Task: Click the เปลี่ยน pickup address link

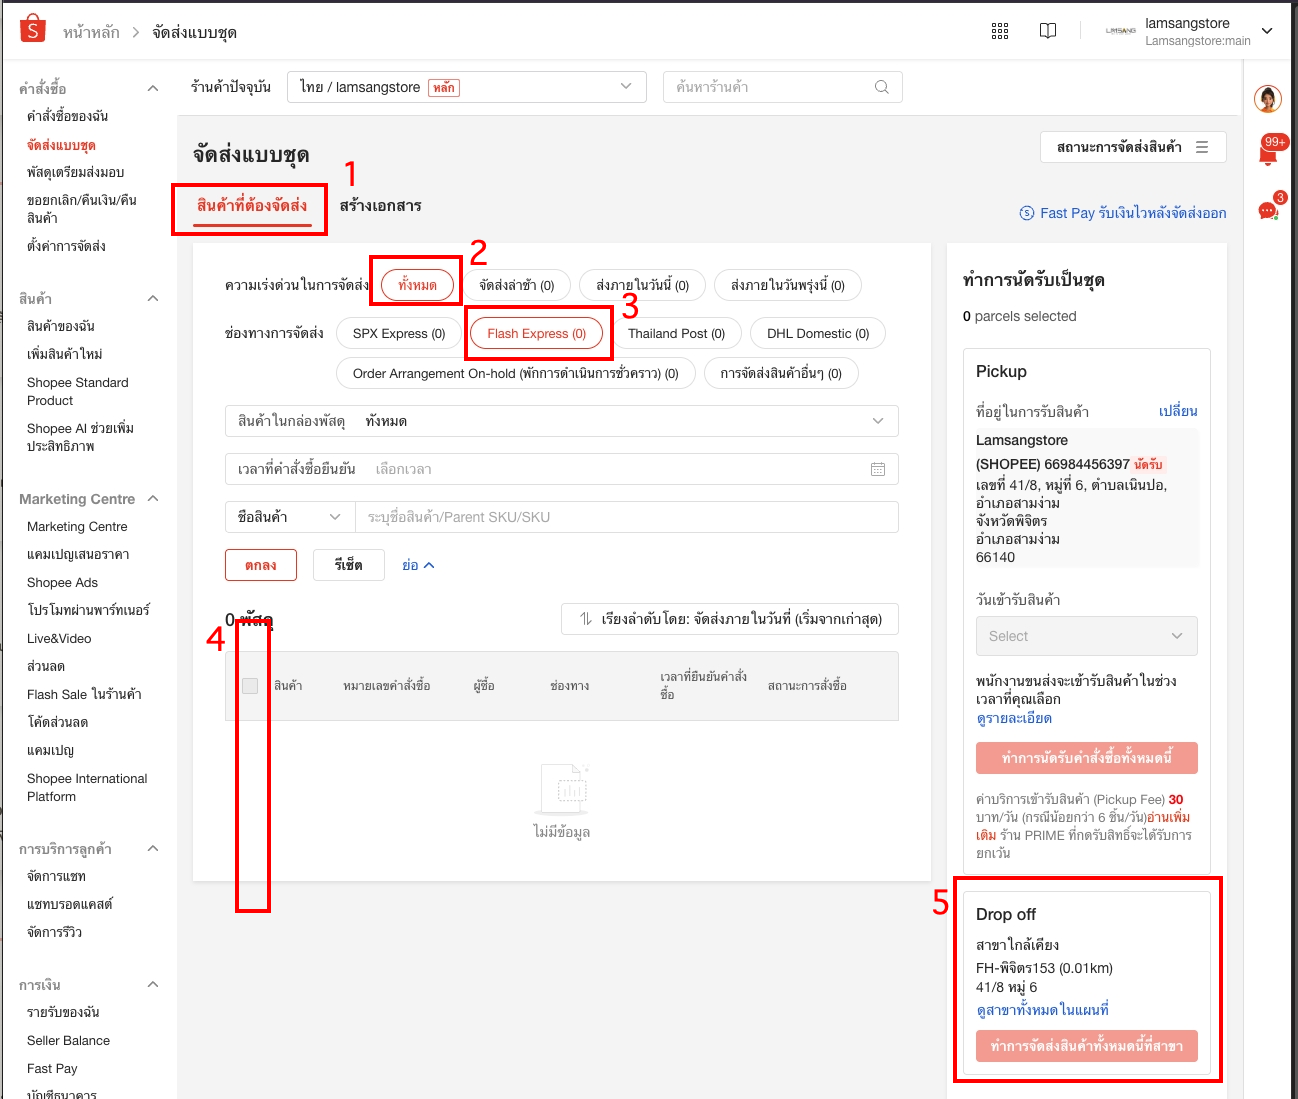Action: coord(1178,411)
